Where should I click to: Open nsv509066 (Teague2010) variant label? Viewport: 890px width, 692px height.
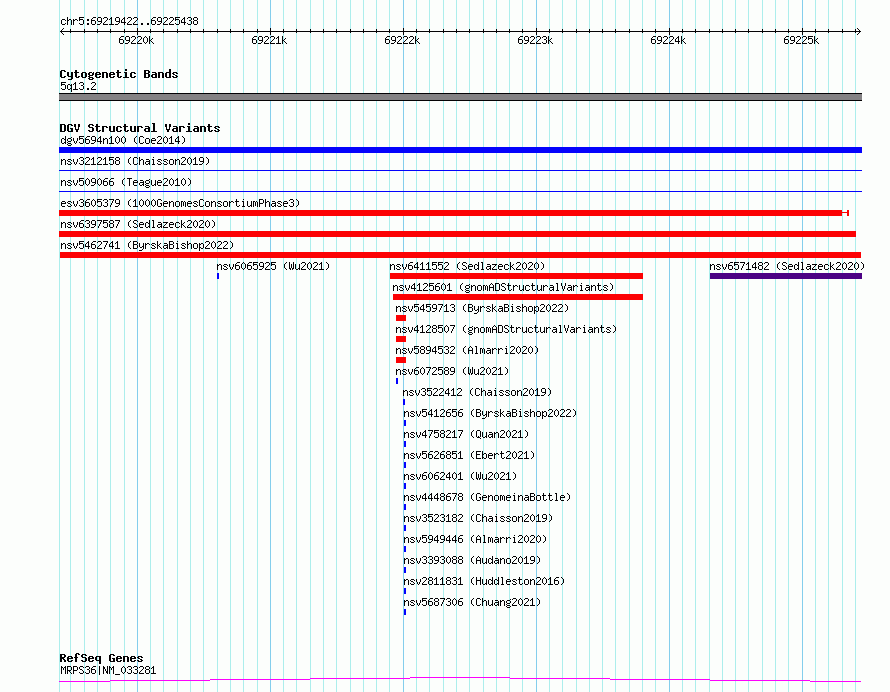[x=125, y=182]
